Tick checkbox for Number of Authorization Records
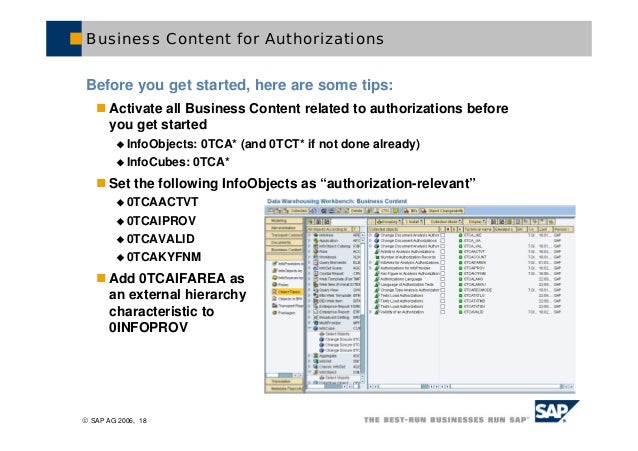Screen dimensions: 638x451 [x=443, y=257]
